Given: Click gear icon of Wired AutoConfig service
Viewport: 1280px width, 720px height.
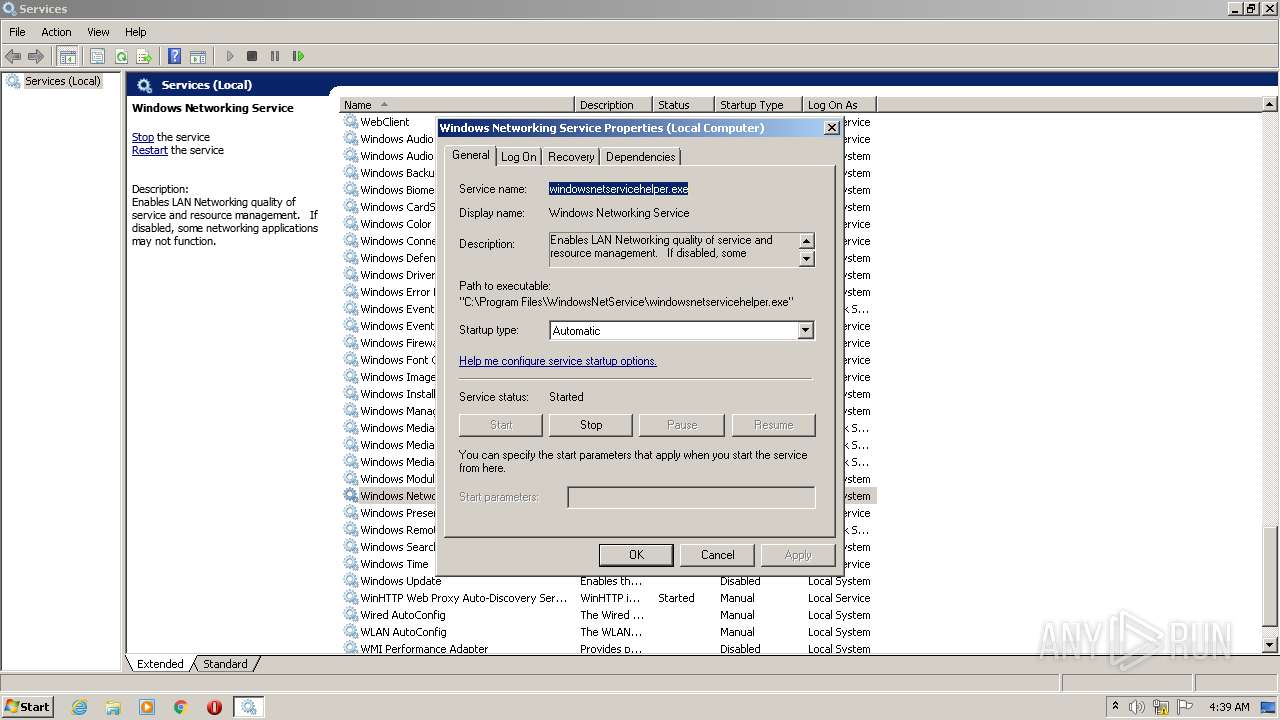Looking at the screenshot, I should coord(351,614).
